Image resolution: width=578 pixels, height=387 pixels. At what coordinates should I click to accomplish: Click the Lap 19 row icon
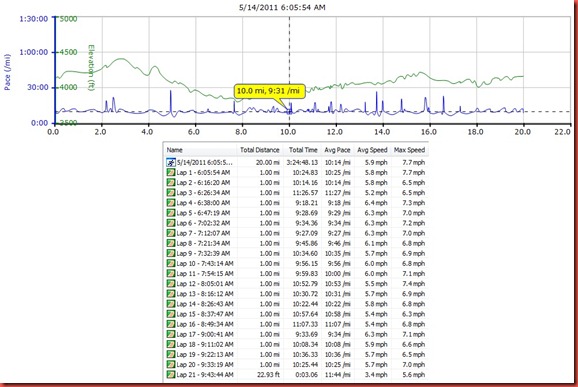coord(171,354)
